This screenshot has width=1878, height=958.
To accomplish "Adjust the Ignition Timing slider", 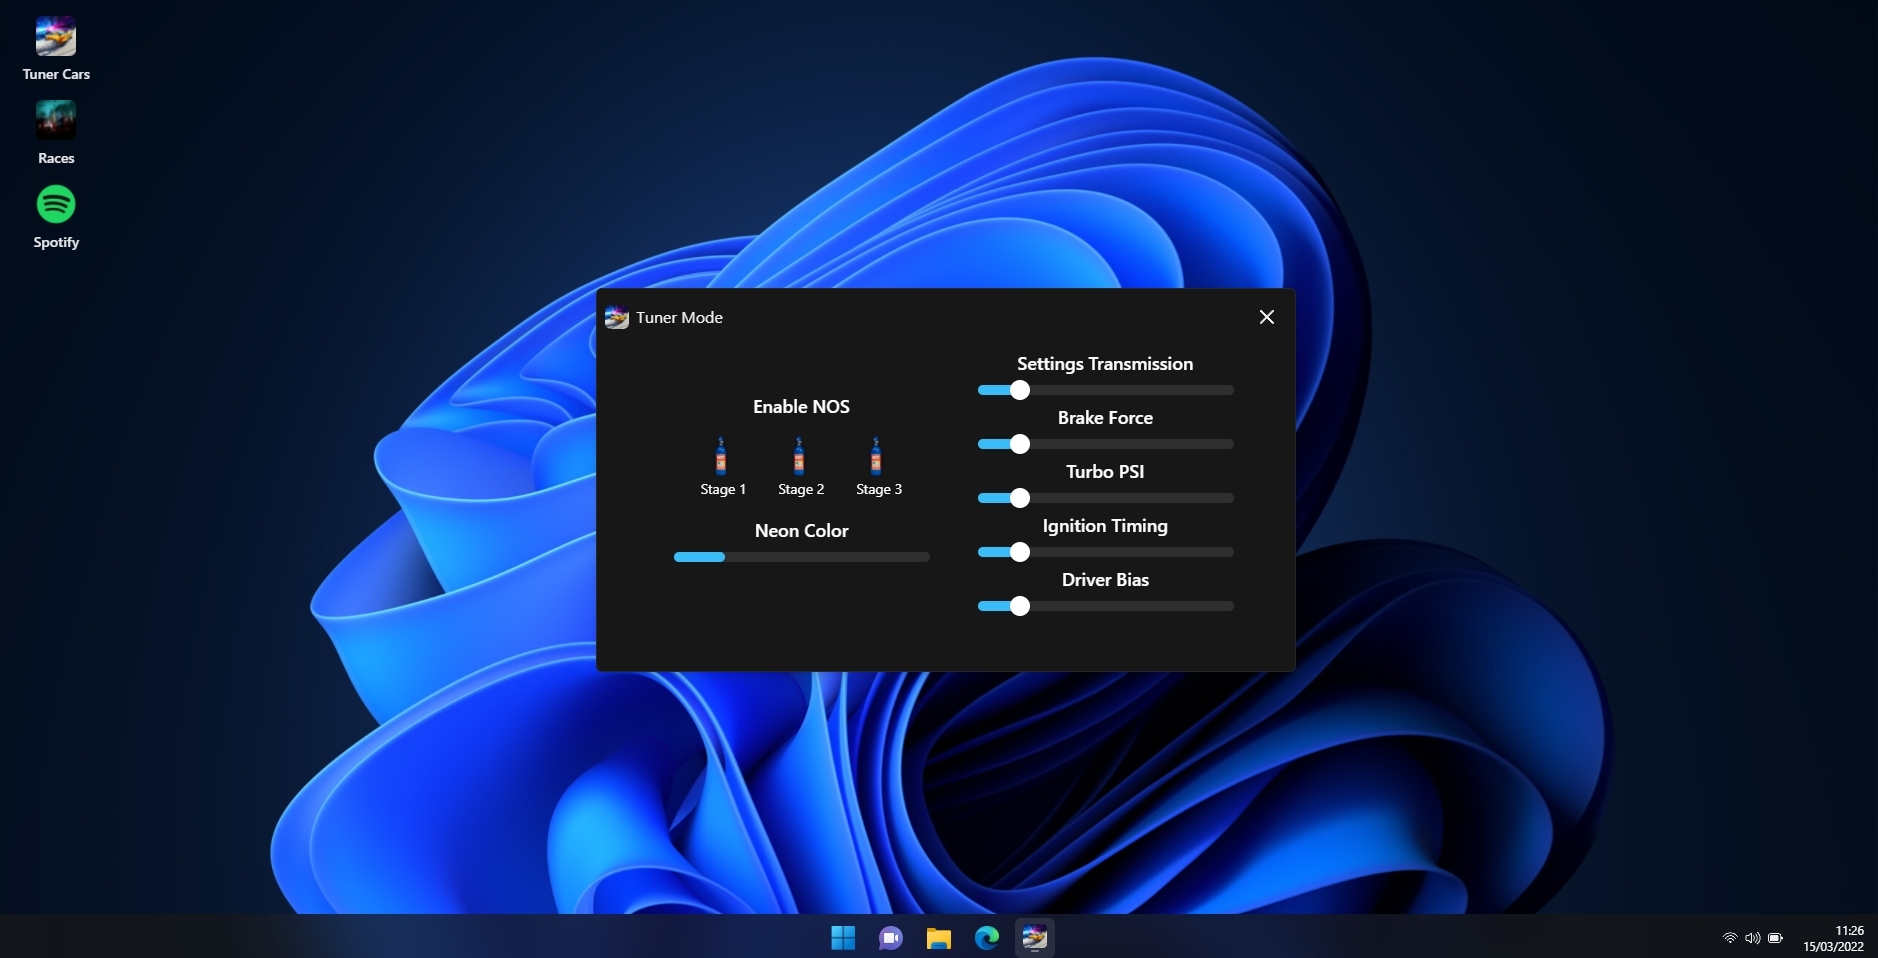I will (1105, 552).
